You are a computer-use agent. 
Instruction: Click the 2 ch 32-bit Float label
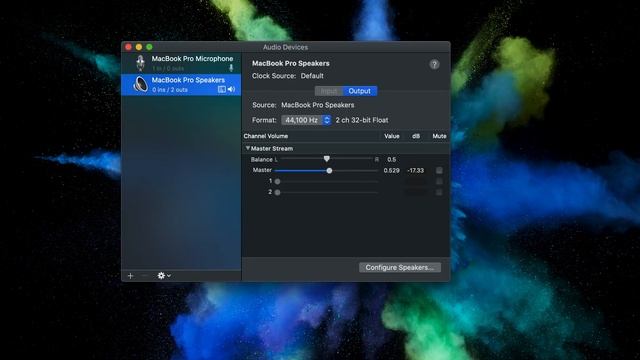pos(362,120)
